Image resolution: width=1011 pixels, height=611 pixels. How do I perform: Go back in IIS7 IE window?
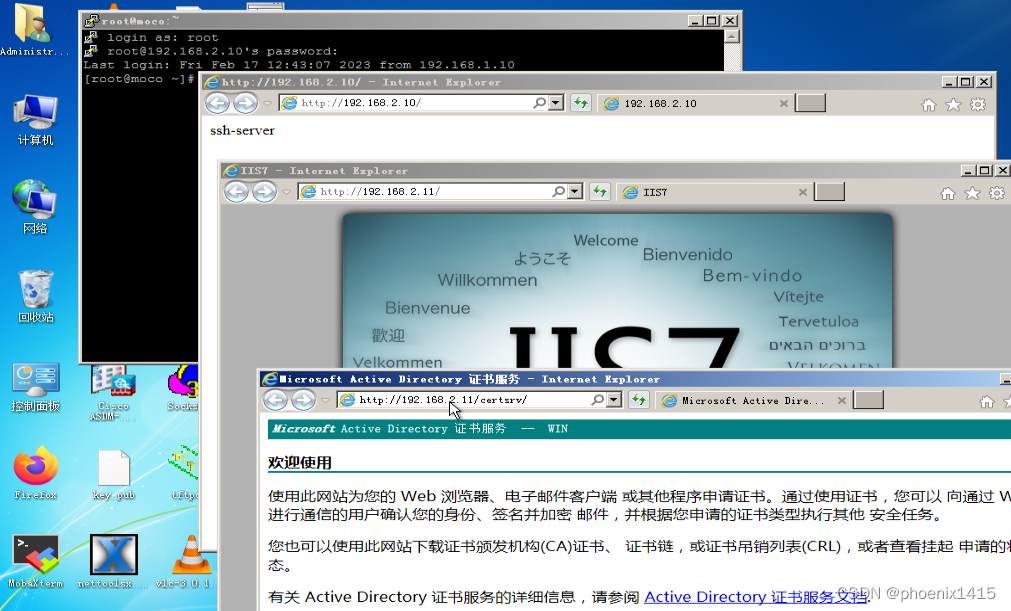click(237, 191)
